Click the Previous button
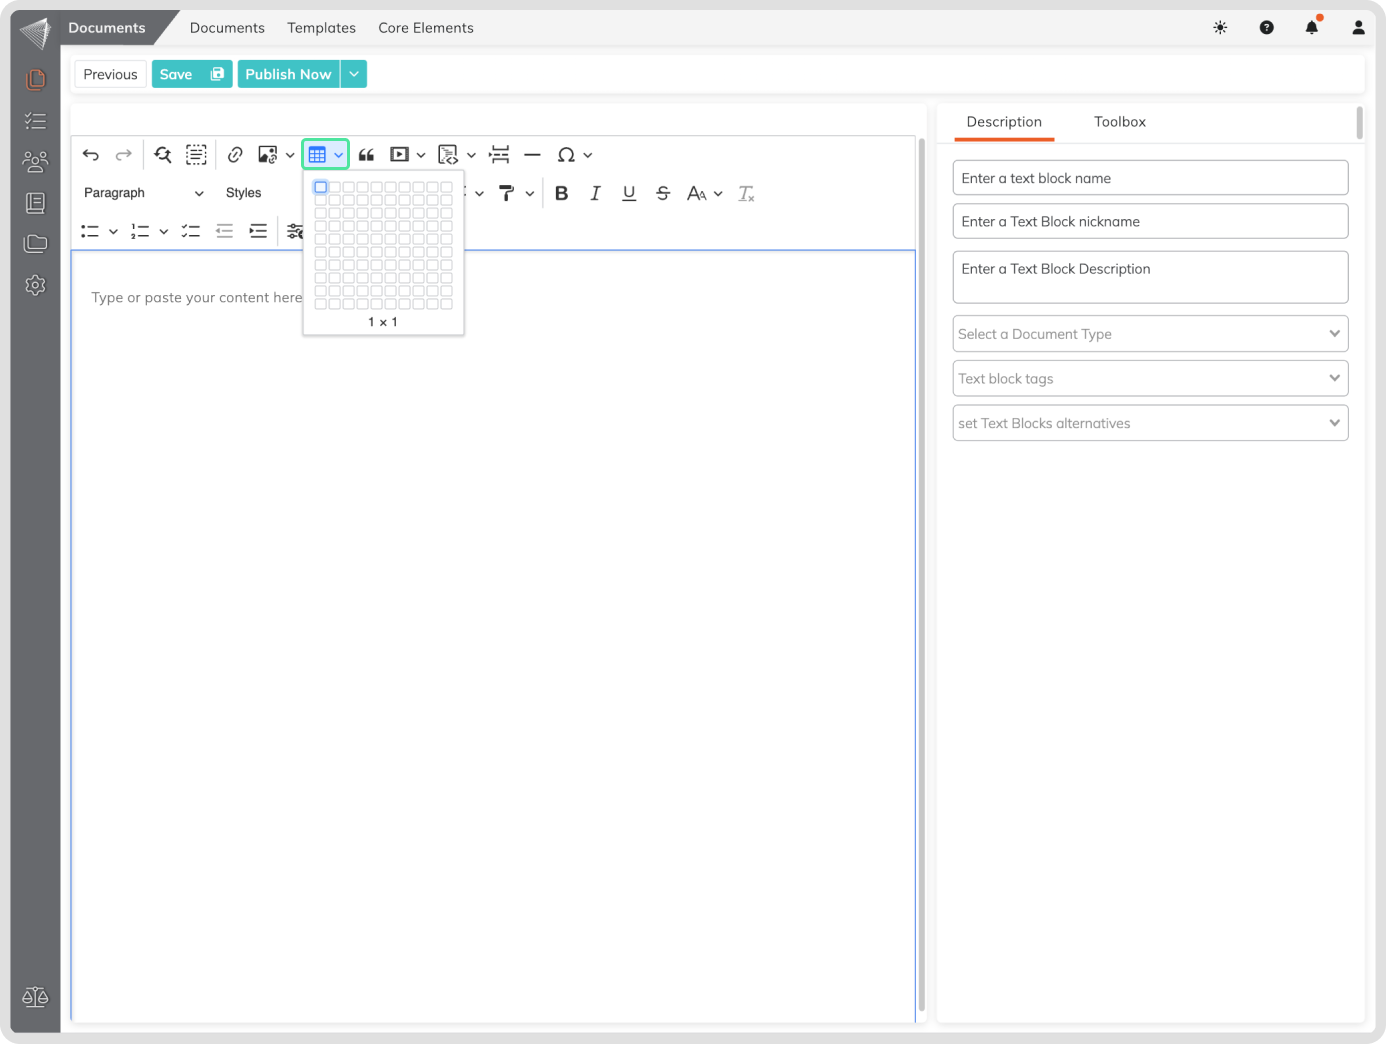Screen dimensions: 1386x1044 (110, 74)
